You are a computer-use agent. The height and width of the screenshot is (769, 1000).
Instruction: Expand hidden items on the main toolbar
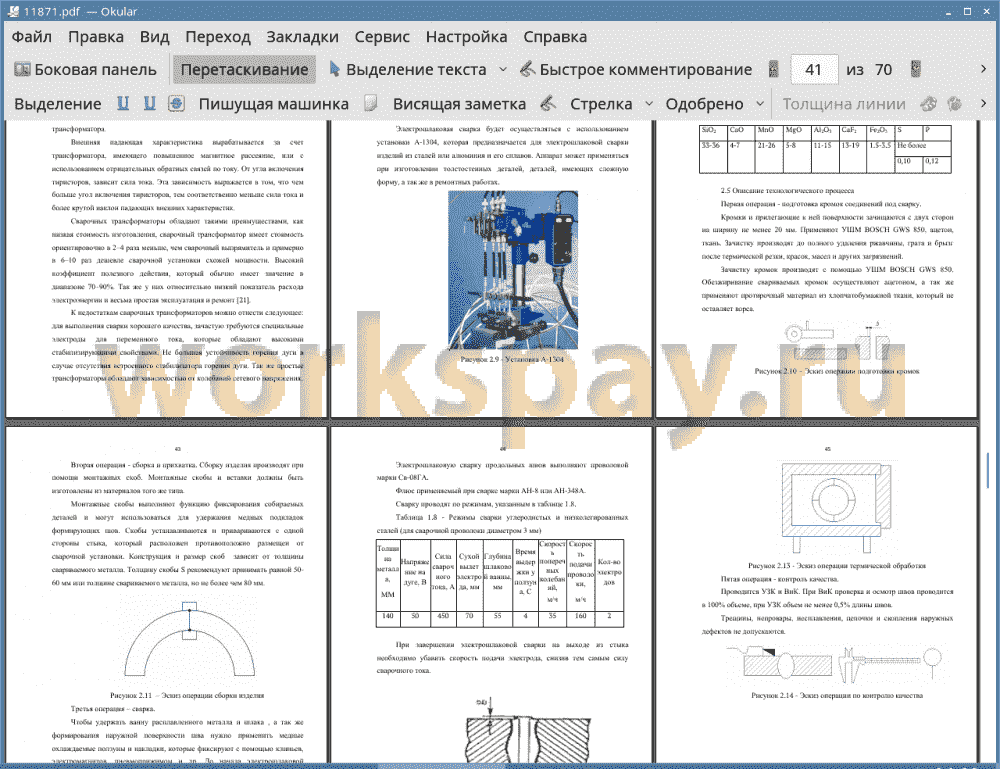(983, 69)
